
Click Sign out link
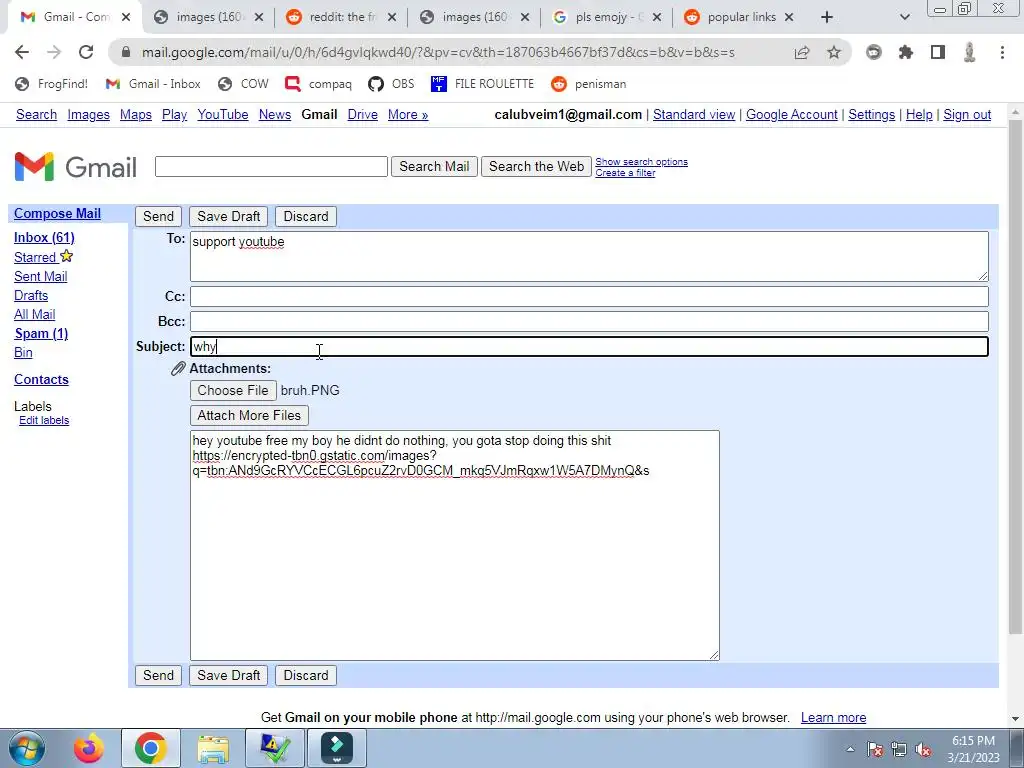coord(967,114)
